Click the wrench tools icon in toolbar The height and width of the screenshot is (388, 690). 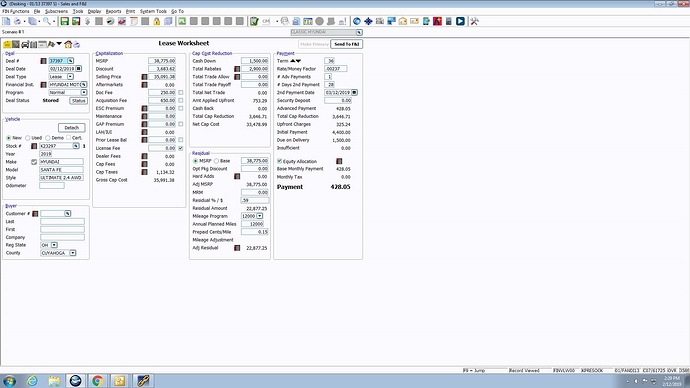coord(474,21)
